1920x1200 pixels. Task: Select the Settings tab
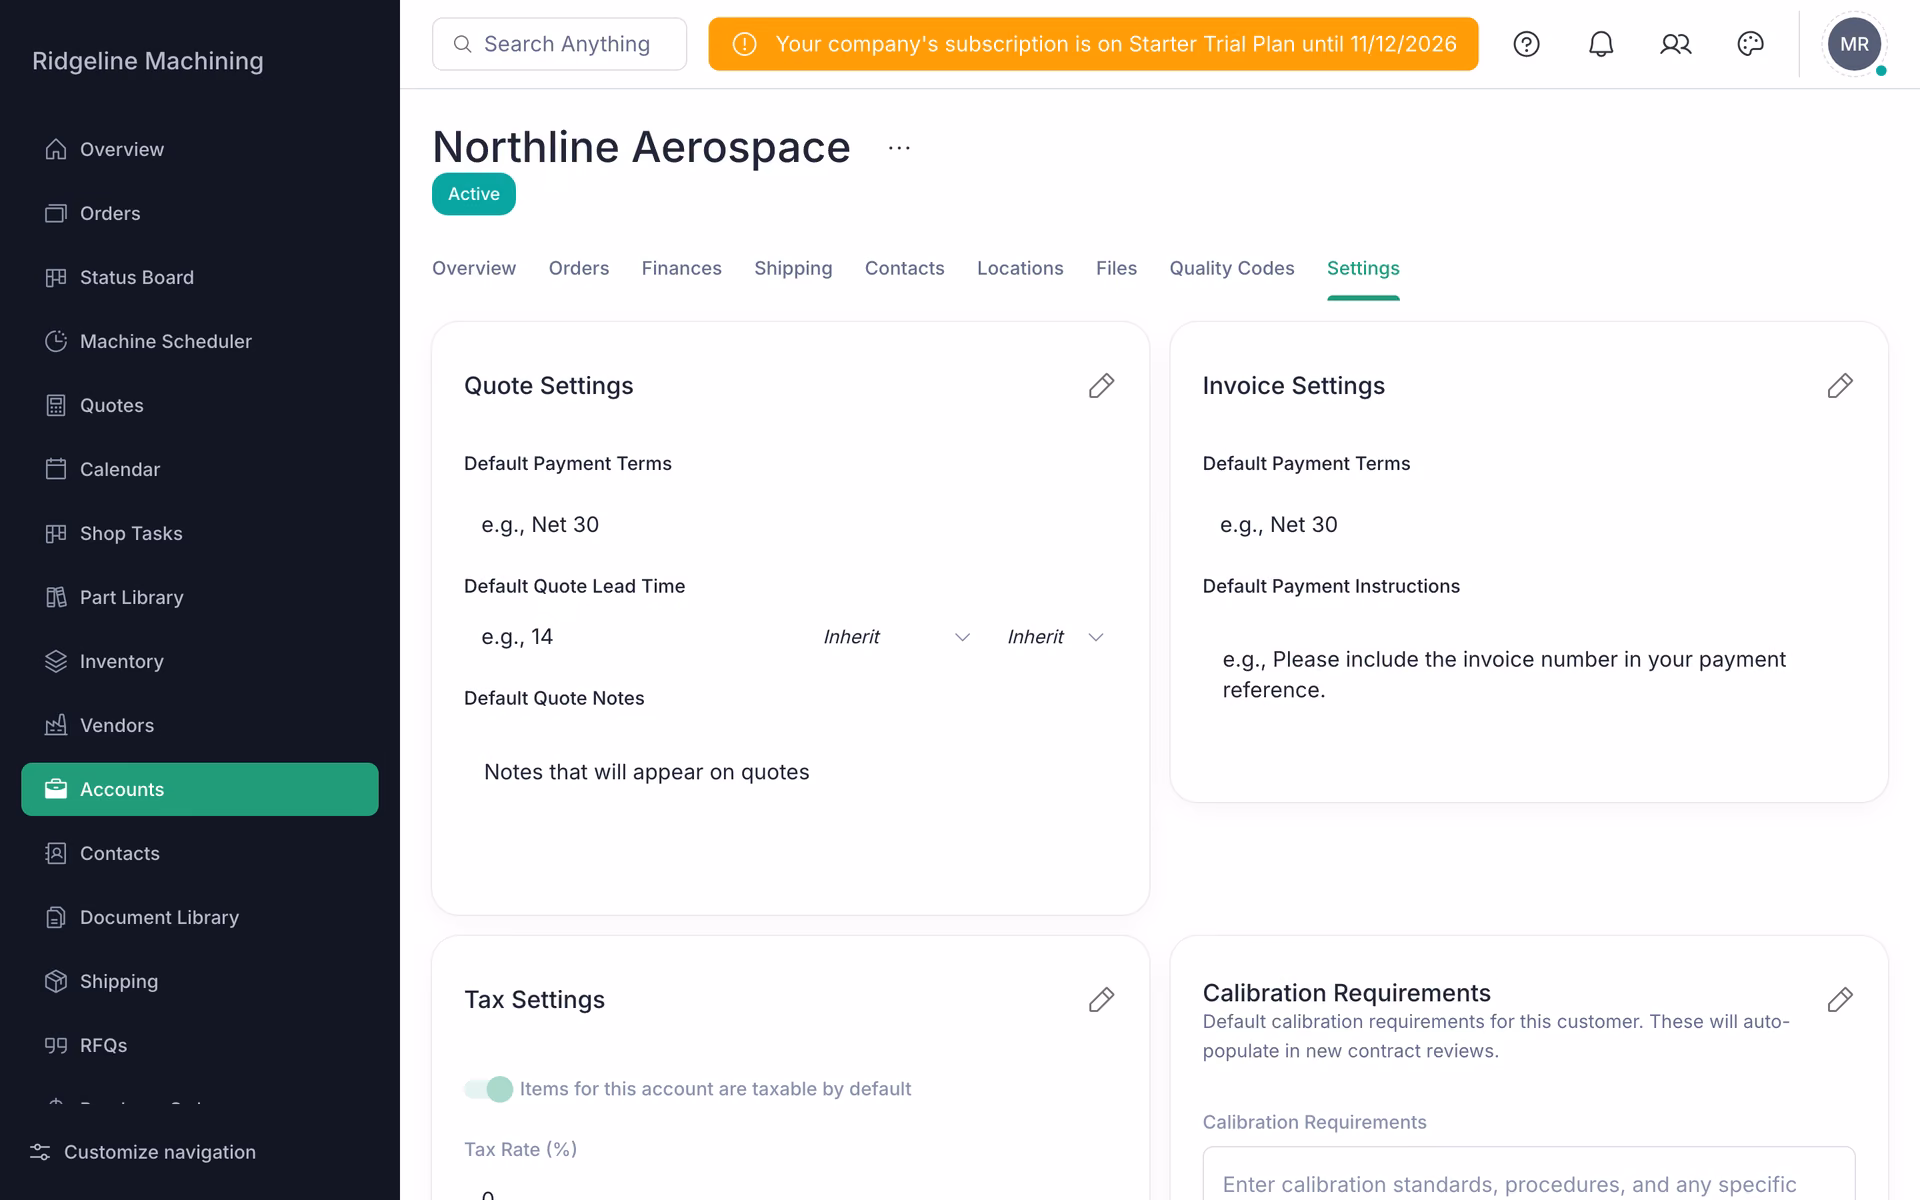[x=1363, y=268]
